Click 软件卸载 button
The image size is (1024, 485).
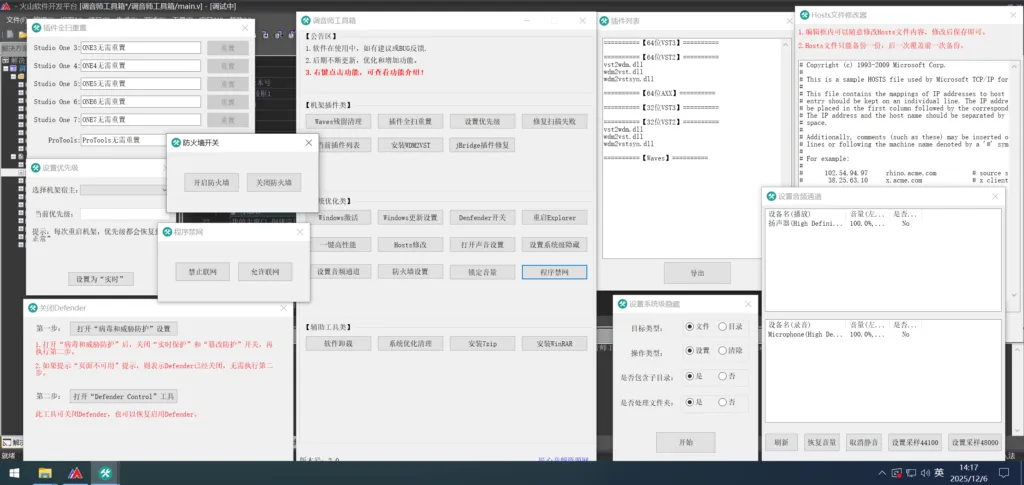pos(338,343)
